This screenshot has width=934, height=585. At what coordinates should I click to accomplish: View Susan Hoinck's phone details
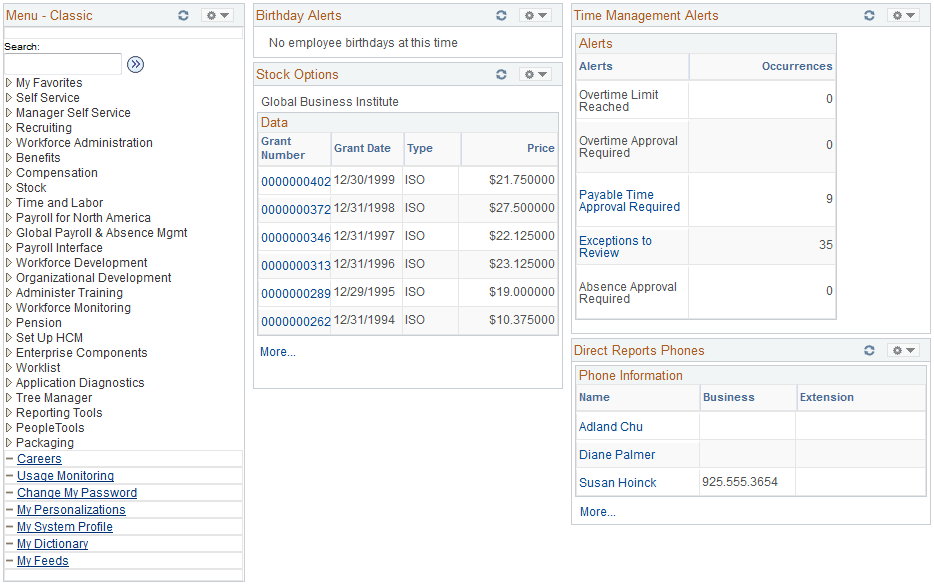[618, 482]
